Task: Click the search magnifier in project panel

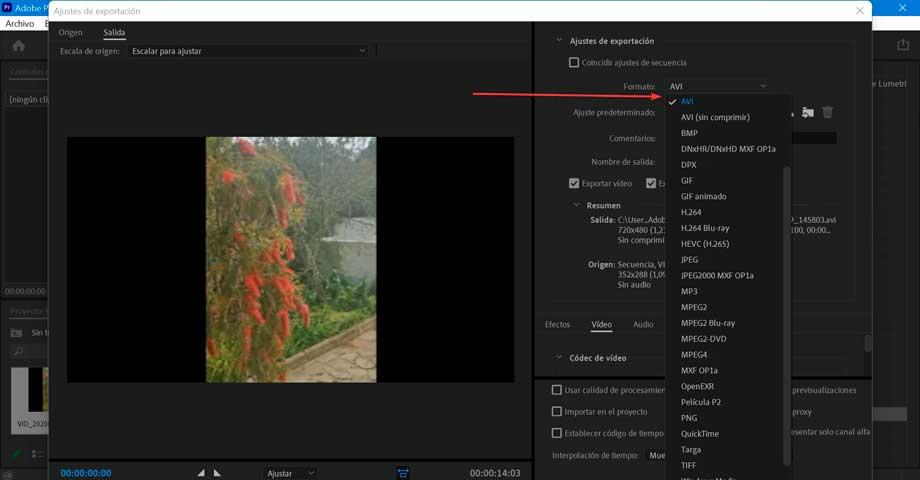Action: click(18, 351)
